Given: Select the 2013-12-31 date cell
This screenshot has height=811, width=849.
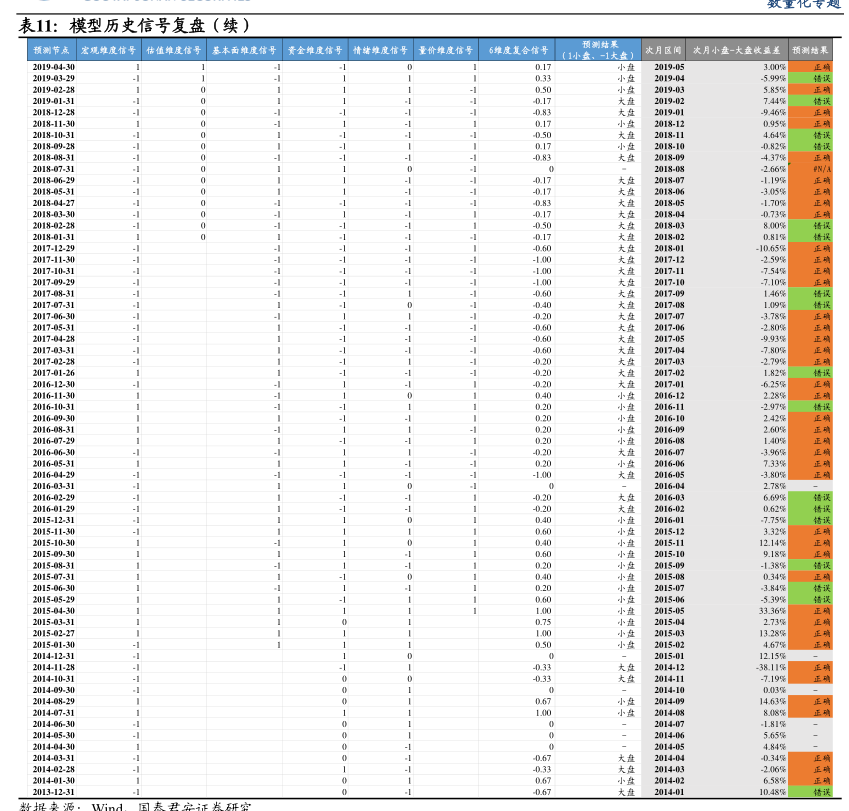Looking at the screenshot, I should point(53,792).
